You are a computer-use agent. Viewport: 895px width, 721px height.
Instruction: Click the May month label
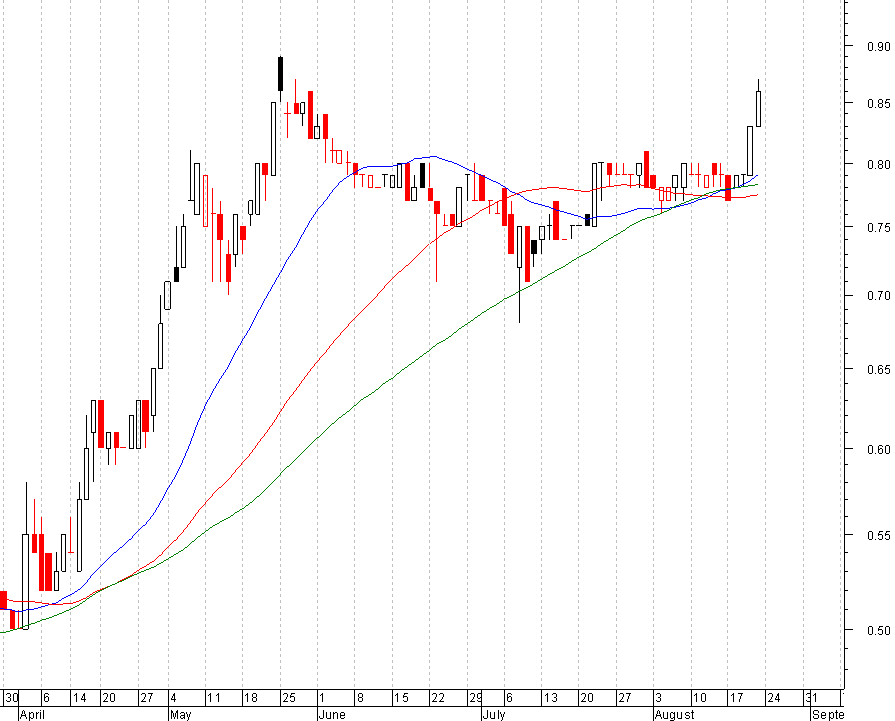tap(180, 715)
